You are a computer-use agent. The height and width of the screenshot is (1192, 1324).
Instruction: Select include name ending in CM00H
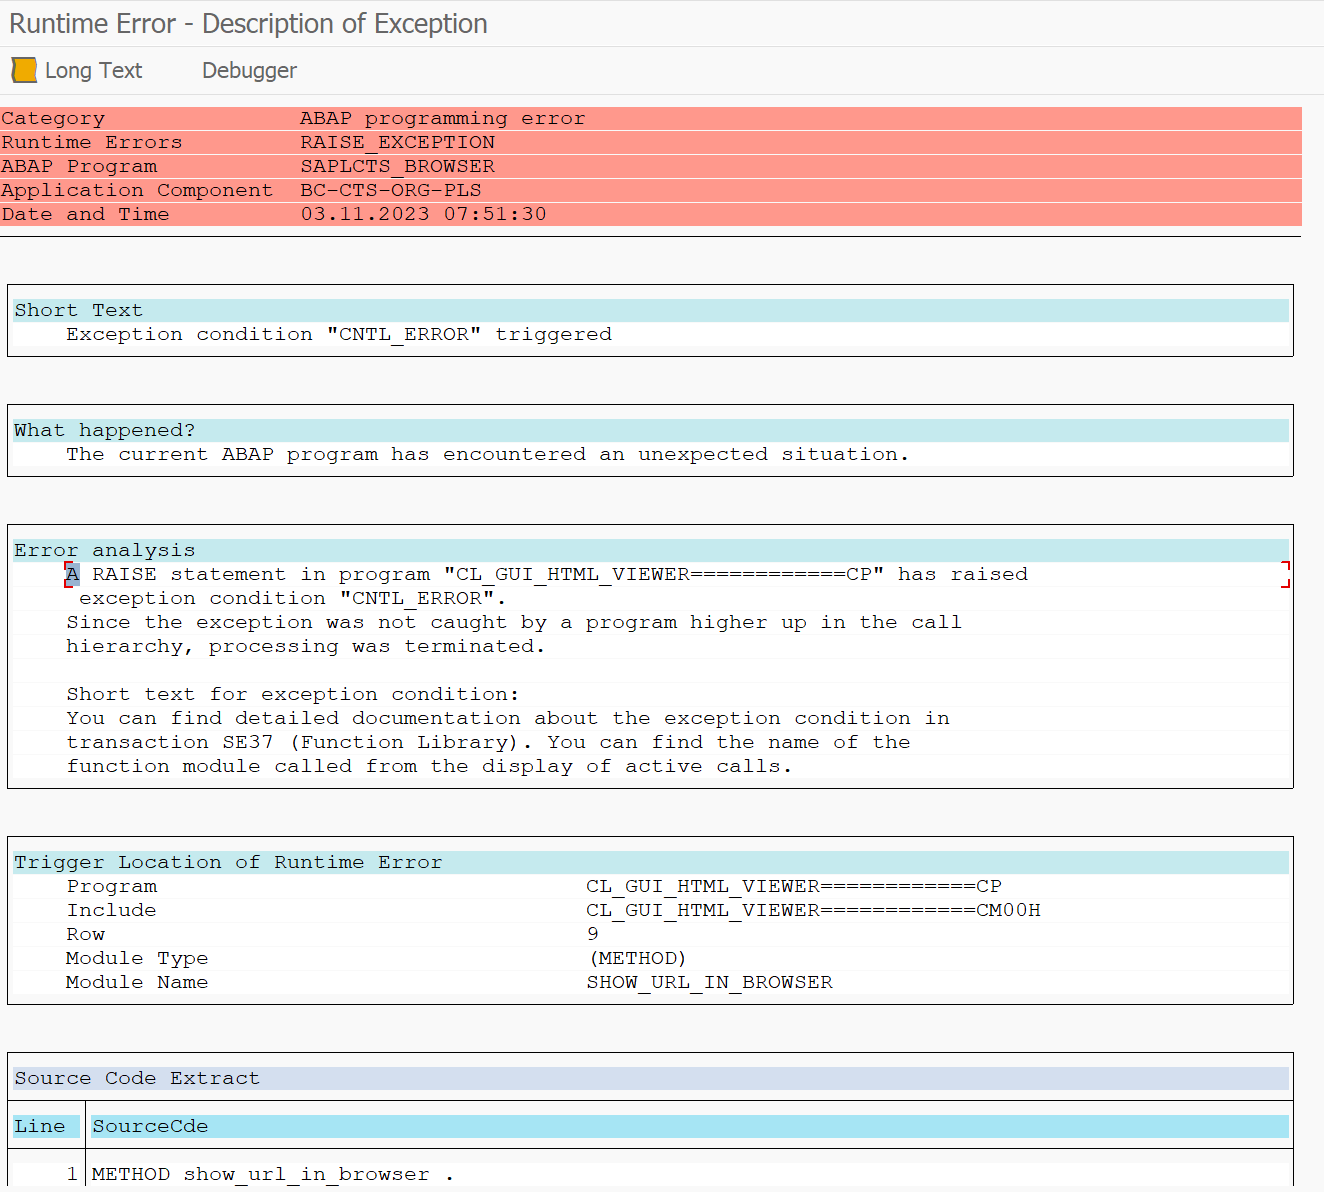pos(813,910)
